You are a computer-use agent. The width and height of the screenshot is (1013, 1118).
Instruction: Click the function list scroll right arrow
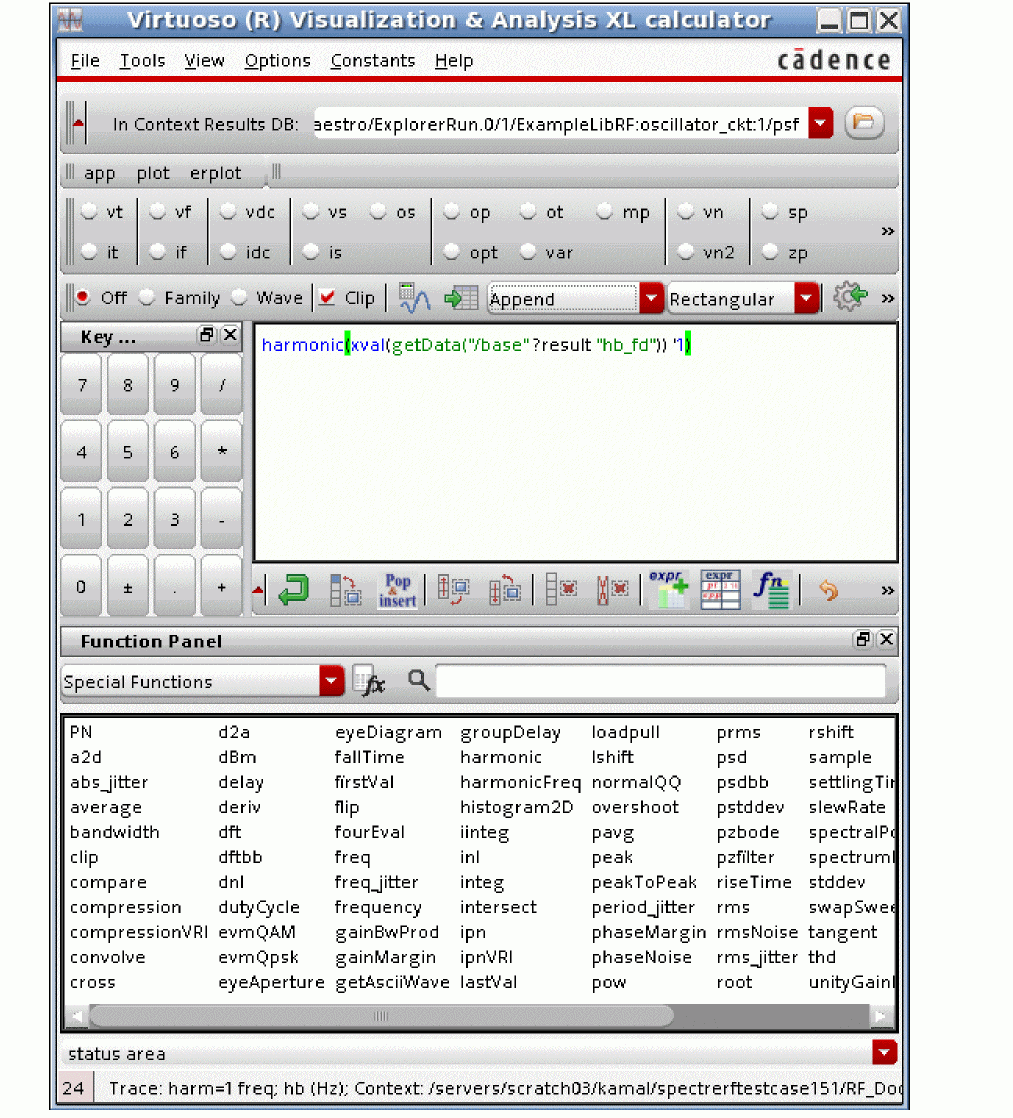click(882, 1015)
